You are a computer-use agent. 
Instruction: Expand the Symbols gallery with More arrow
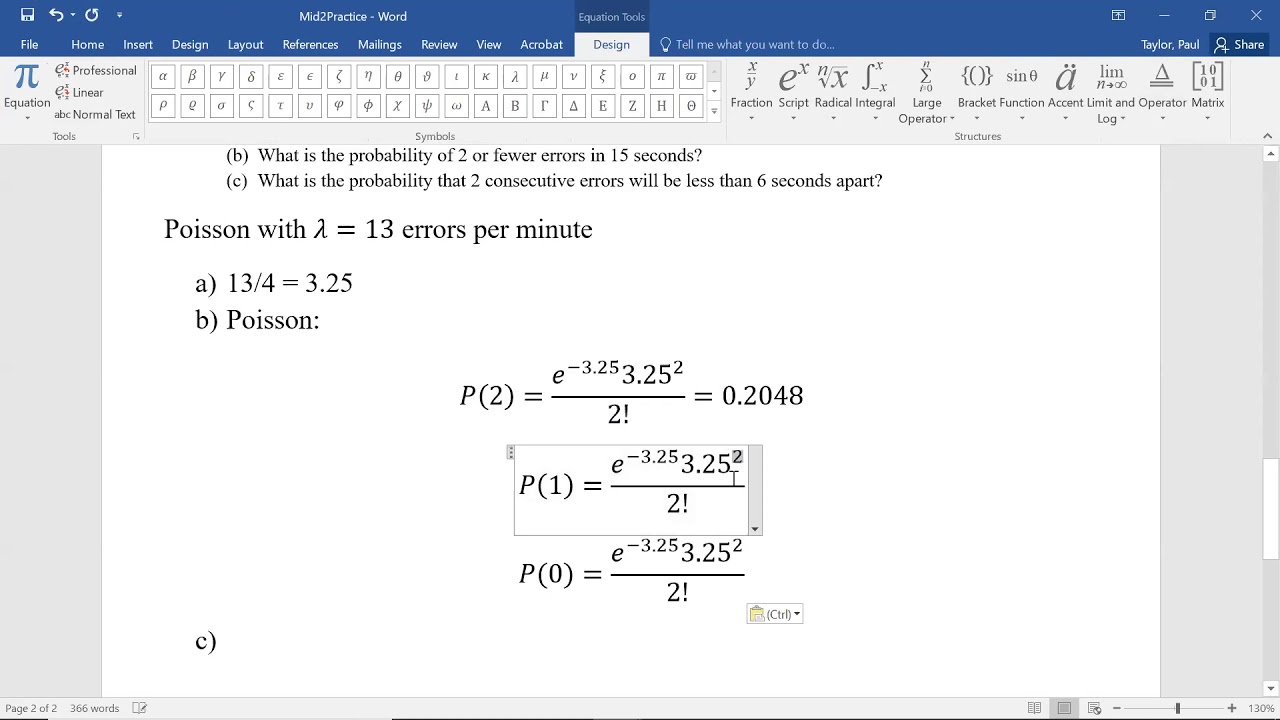coord(714,113)
